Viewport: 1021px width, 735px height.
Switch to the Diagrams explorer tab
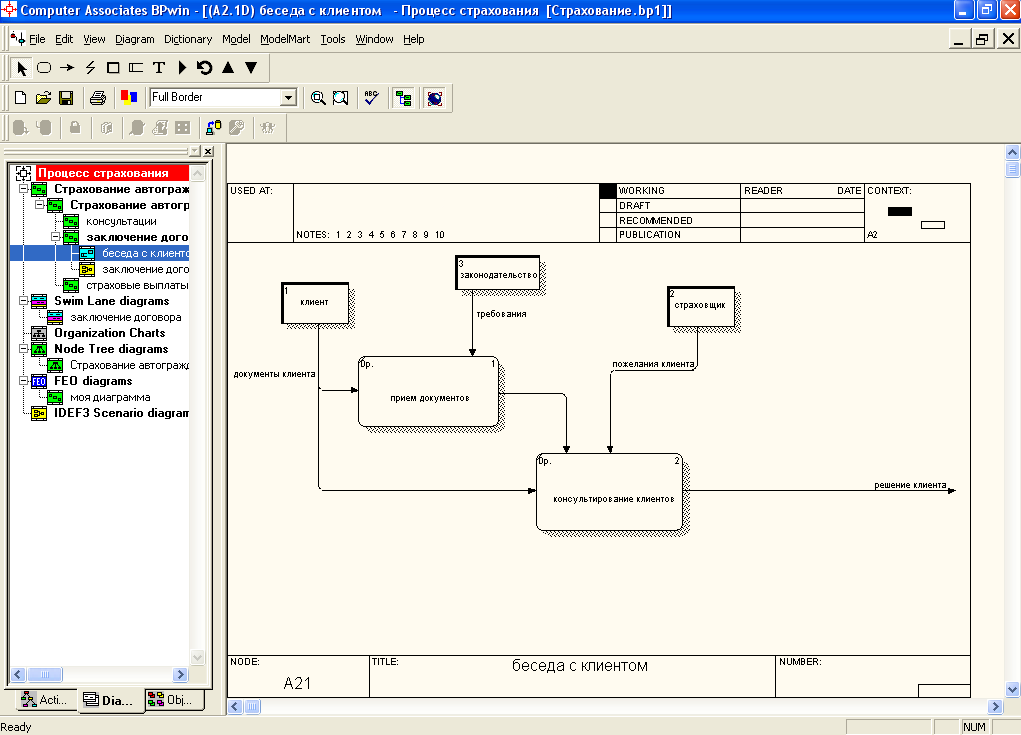(109, 700)
